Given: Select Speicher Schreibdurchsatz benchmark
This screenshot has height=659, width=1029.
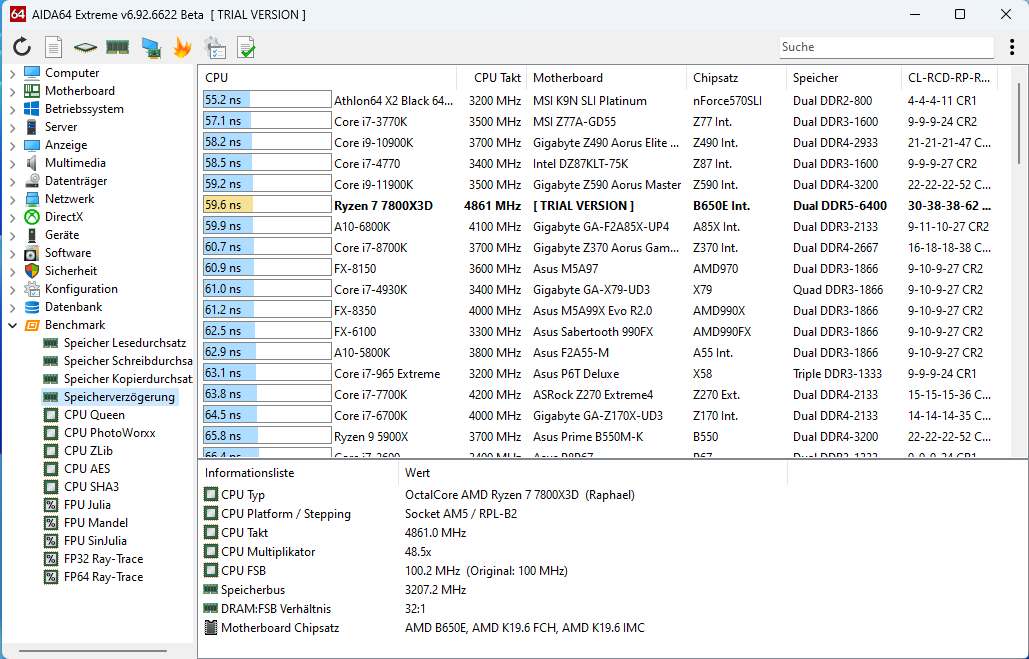Looking at the screenshot, I should pos(128,360).
